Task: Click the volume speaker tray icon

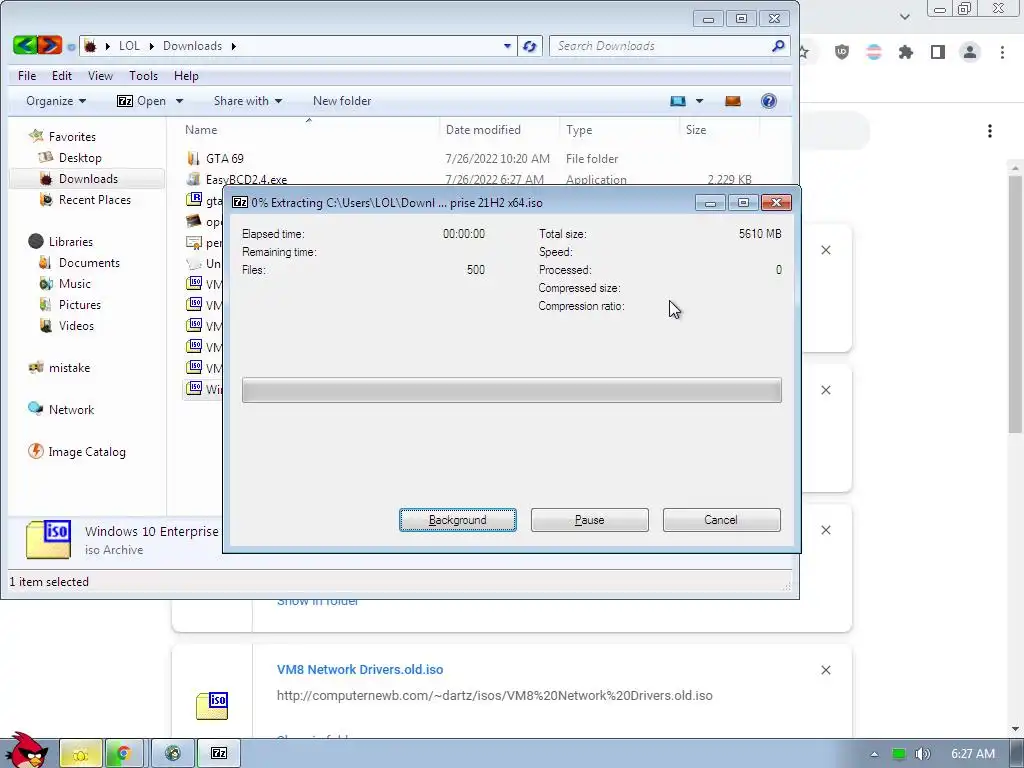Action: 922,754
